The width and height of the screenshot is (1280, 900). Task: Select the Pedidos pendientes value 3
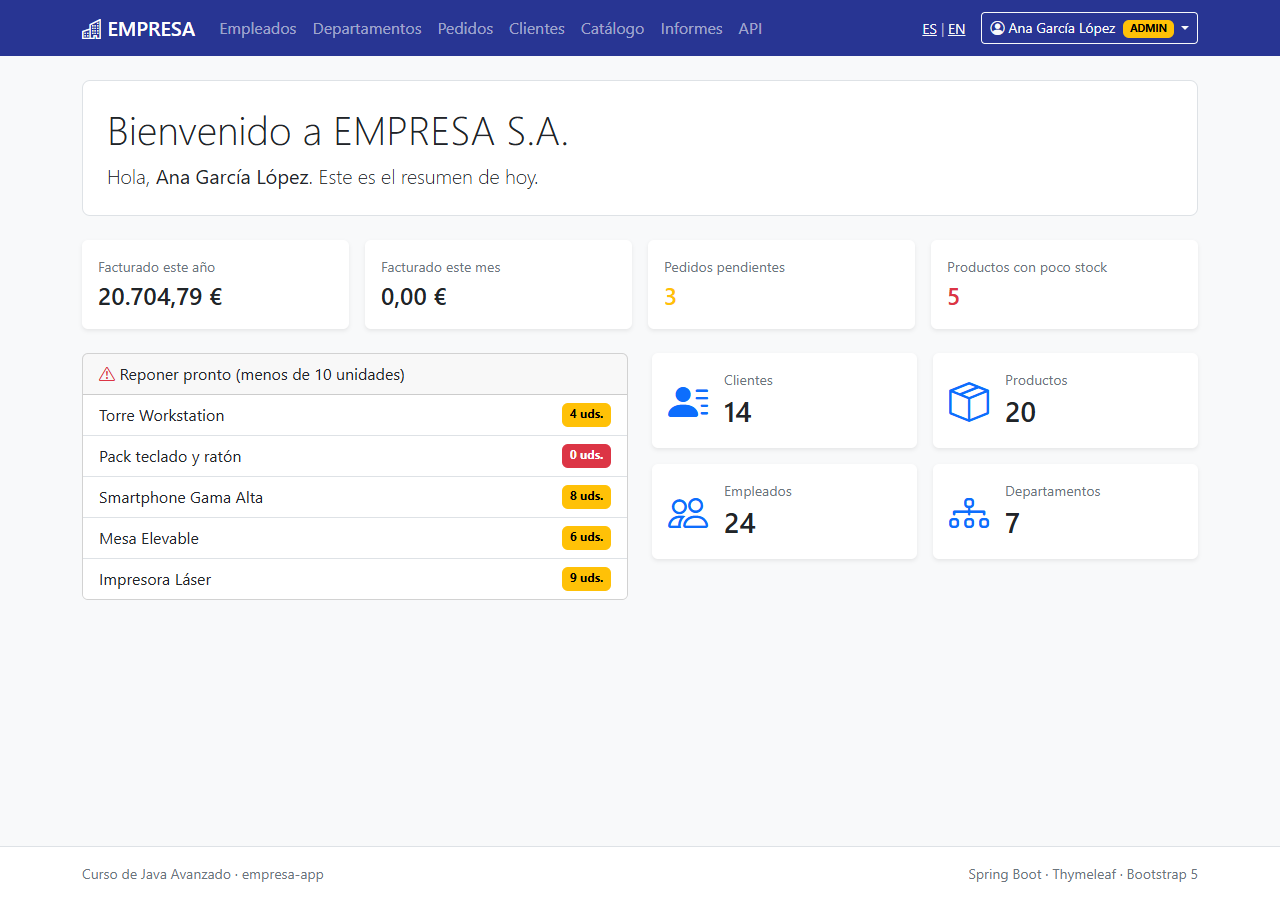pos(670,297)
